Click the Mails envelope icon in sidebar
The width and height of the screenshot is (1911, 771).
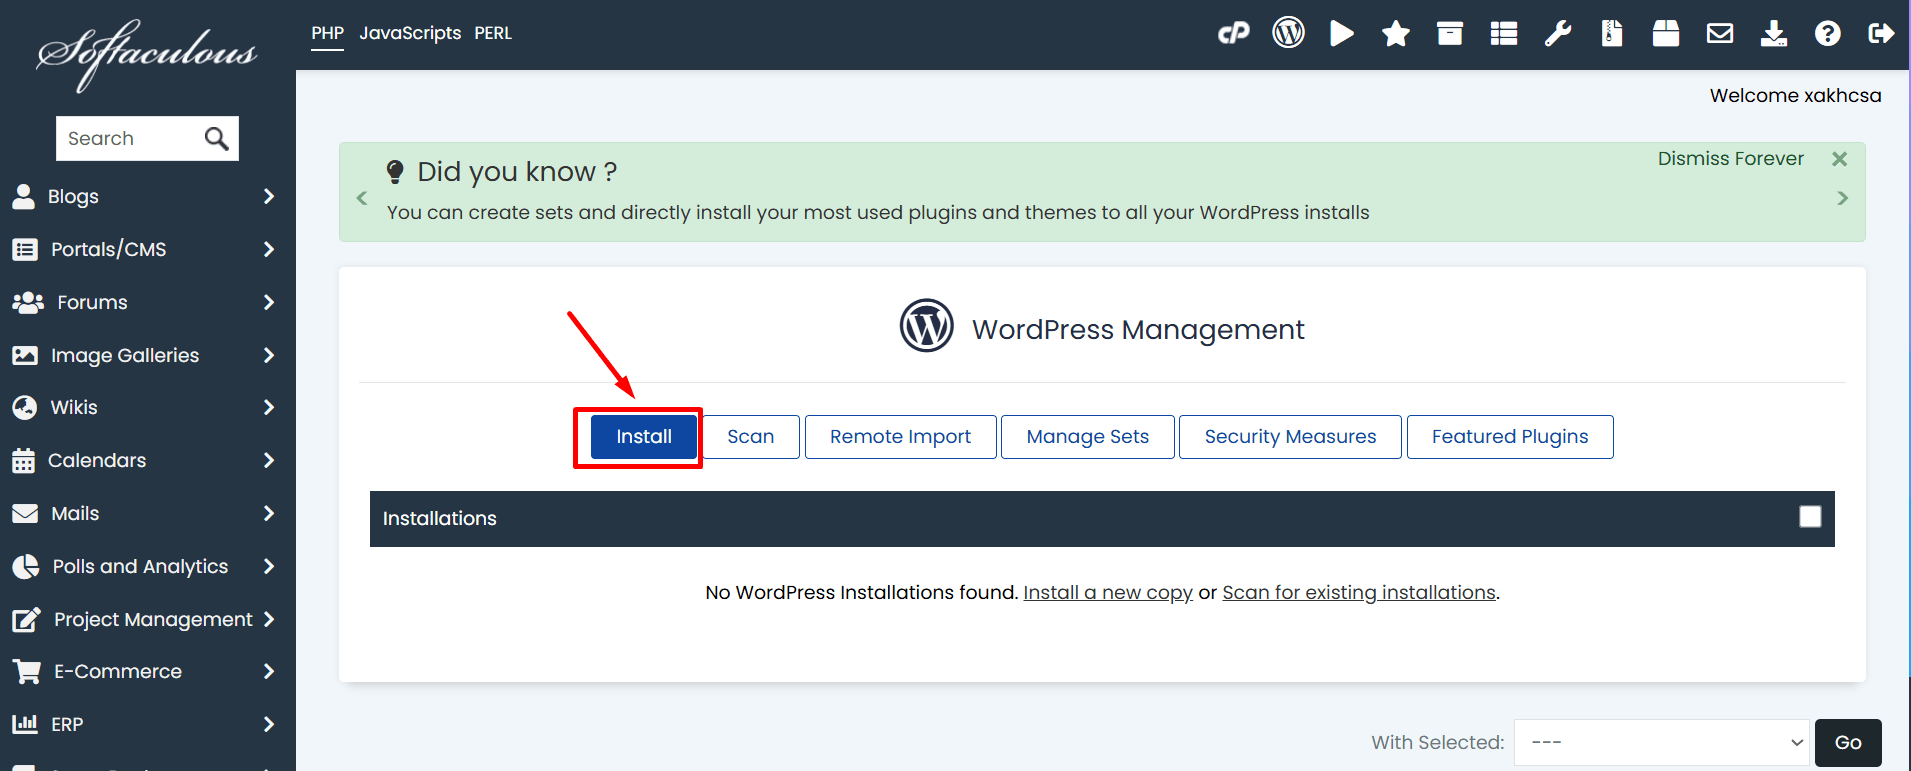(25, 513)
